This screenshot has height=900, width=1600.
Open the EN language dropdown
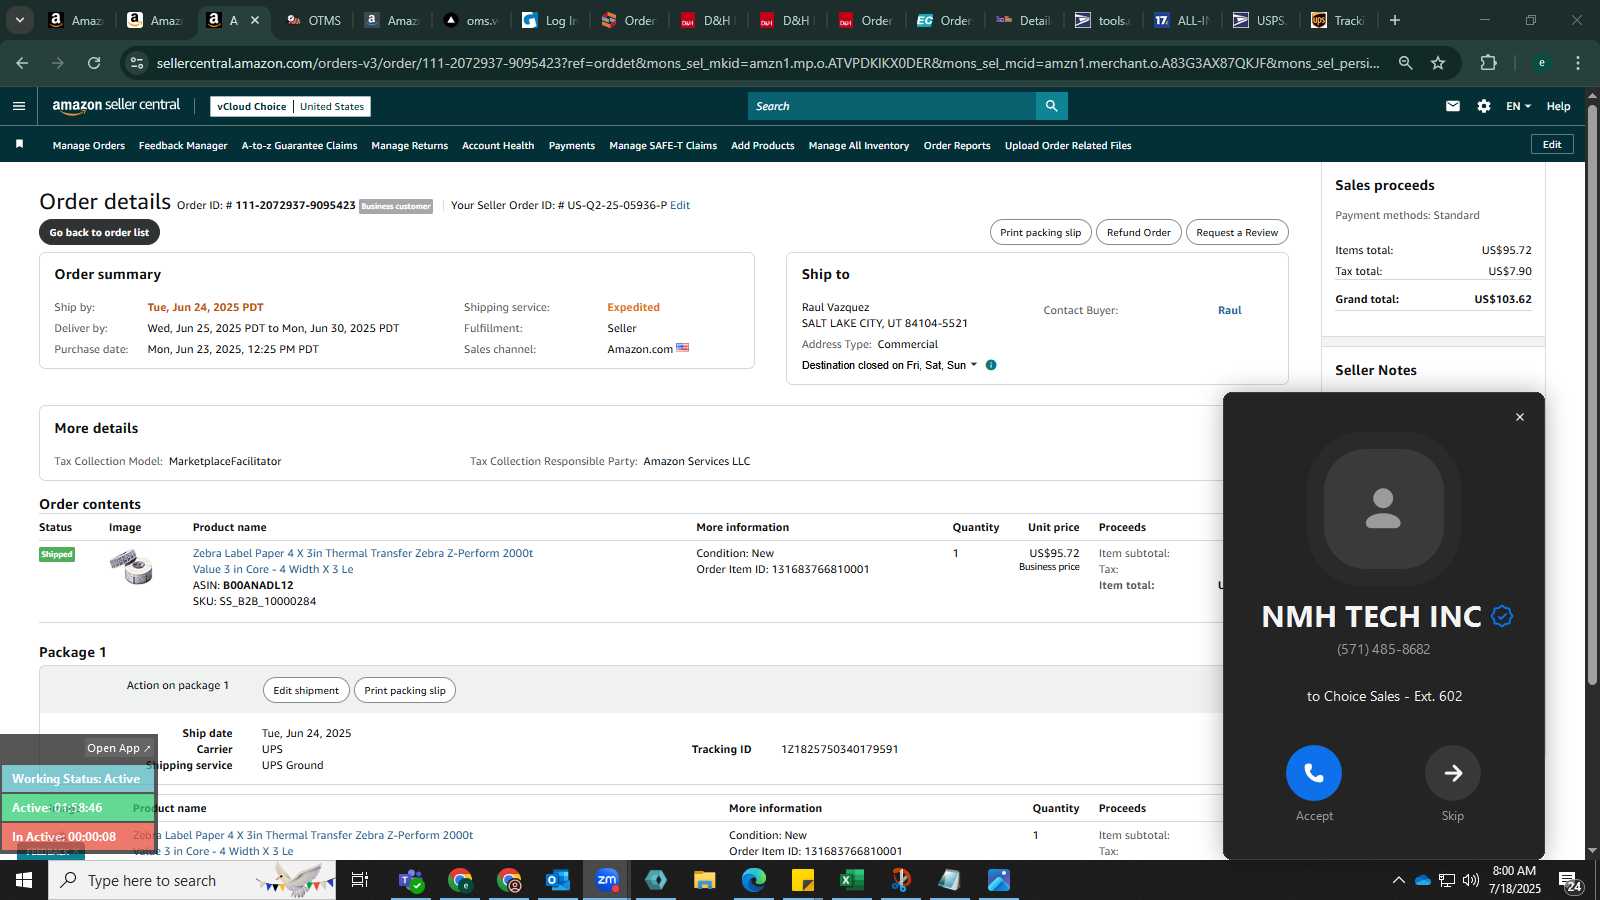1518,106
